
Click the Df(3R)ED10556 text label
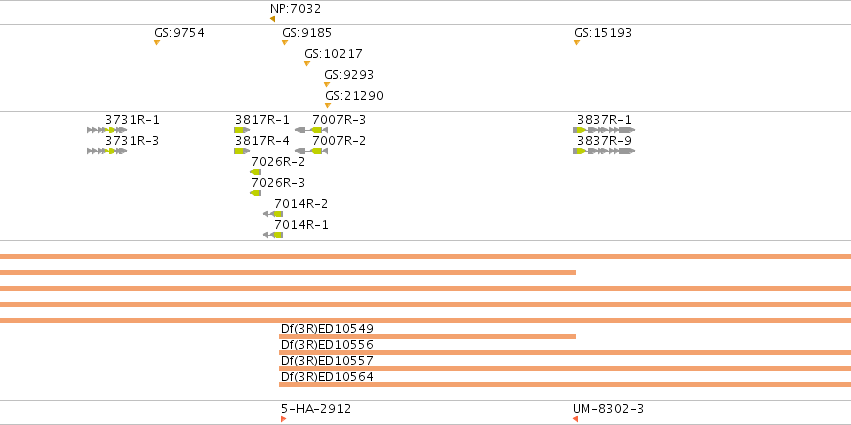tap(327, 345)
